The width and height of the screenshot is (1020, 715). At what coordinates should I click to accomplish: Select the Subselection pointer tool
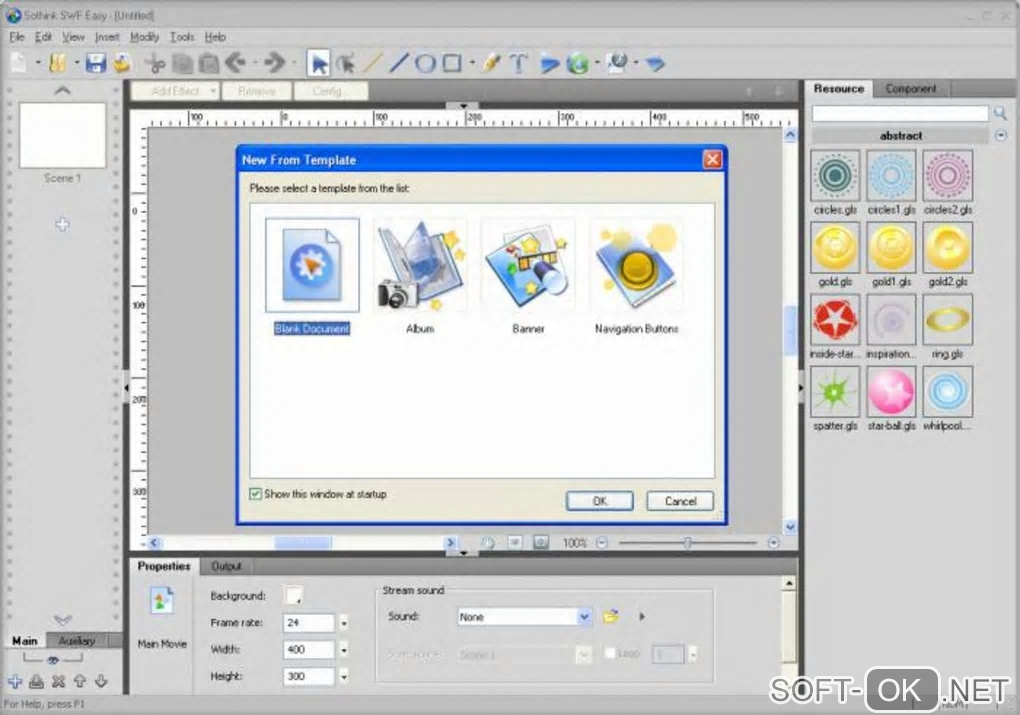point(345,63)
